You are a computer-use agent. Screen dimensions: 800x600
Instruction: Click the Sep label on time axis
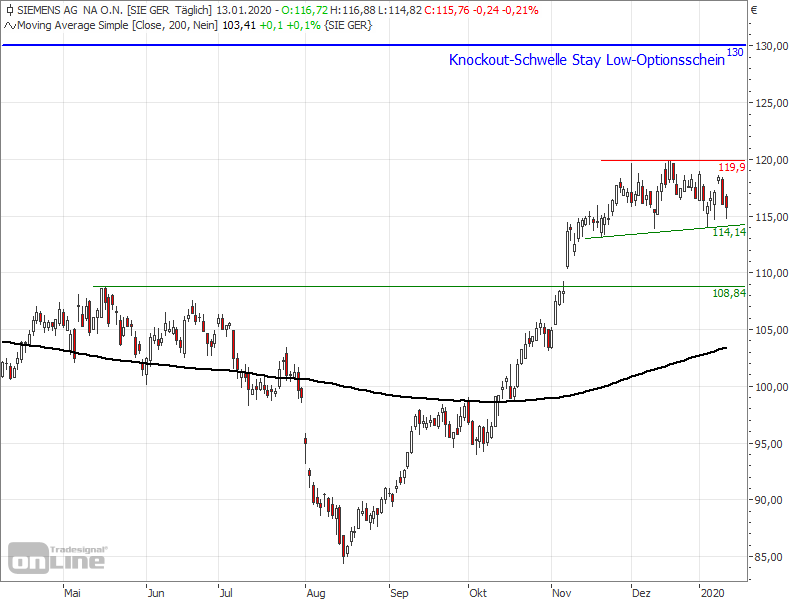399,593
